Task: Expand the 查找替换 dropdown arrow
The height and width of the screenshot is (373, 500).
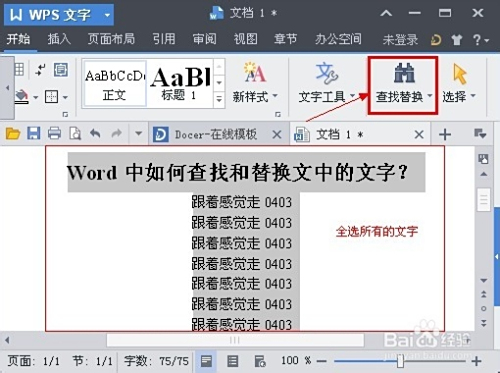Action: [430, 96]
